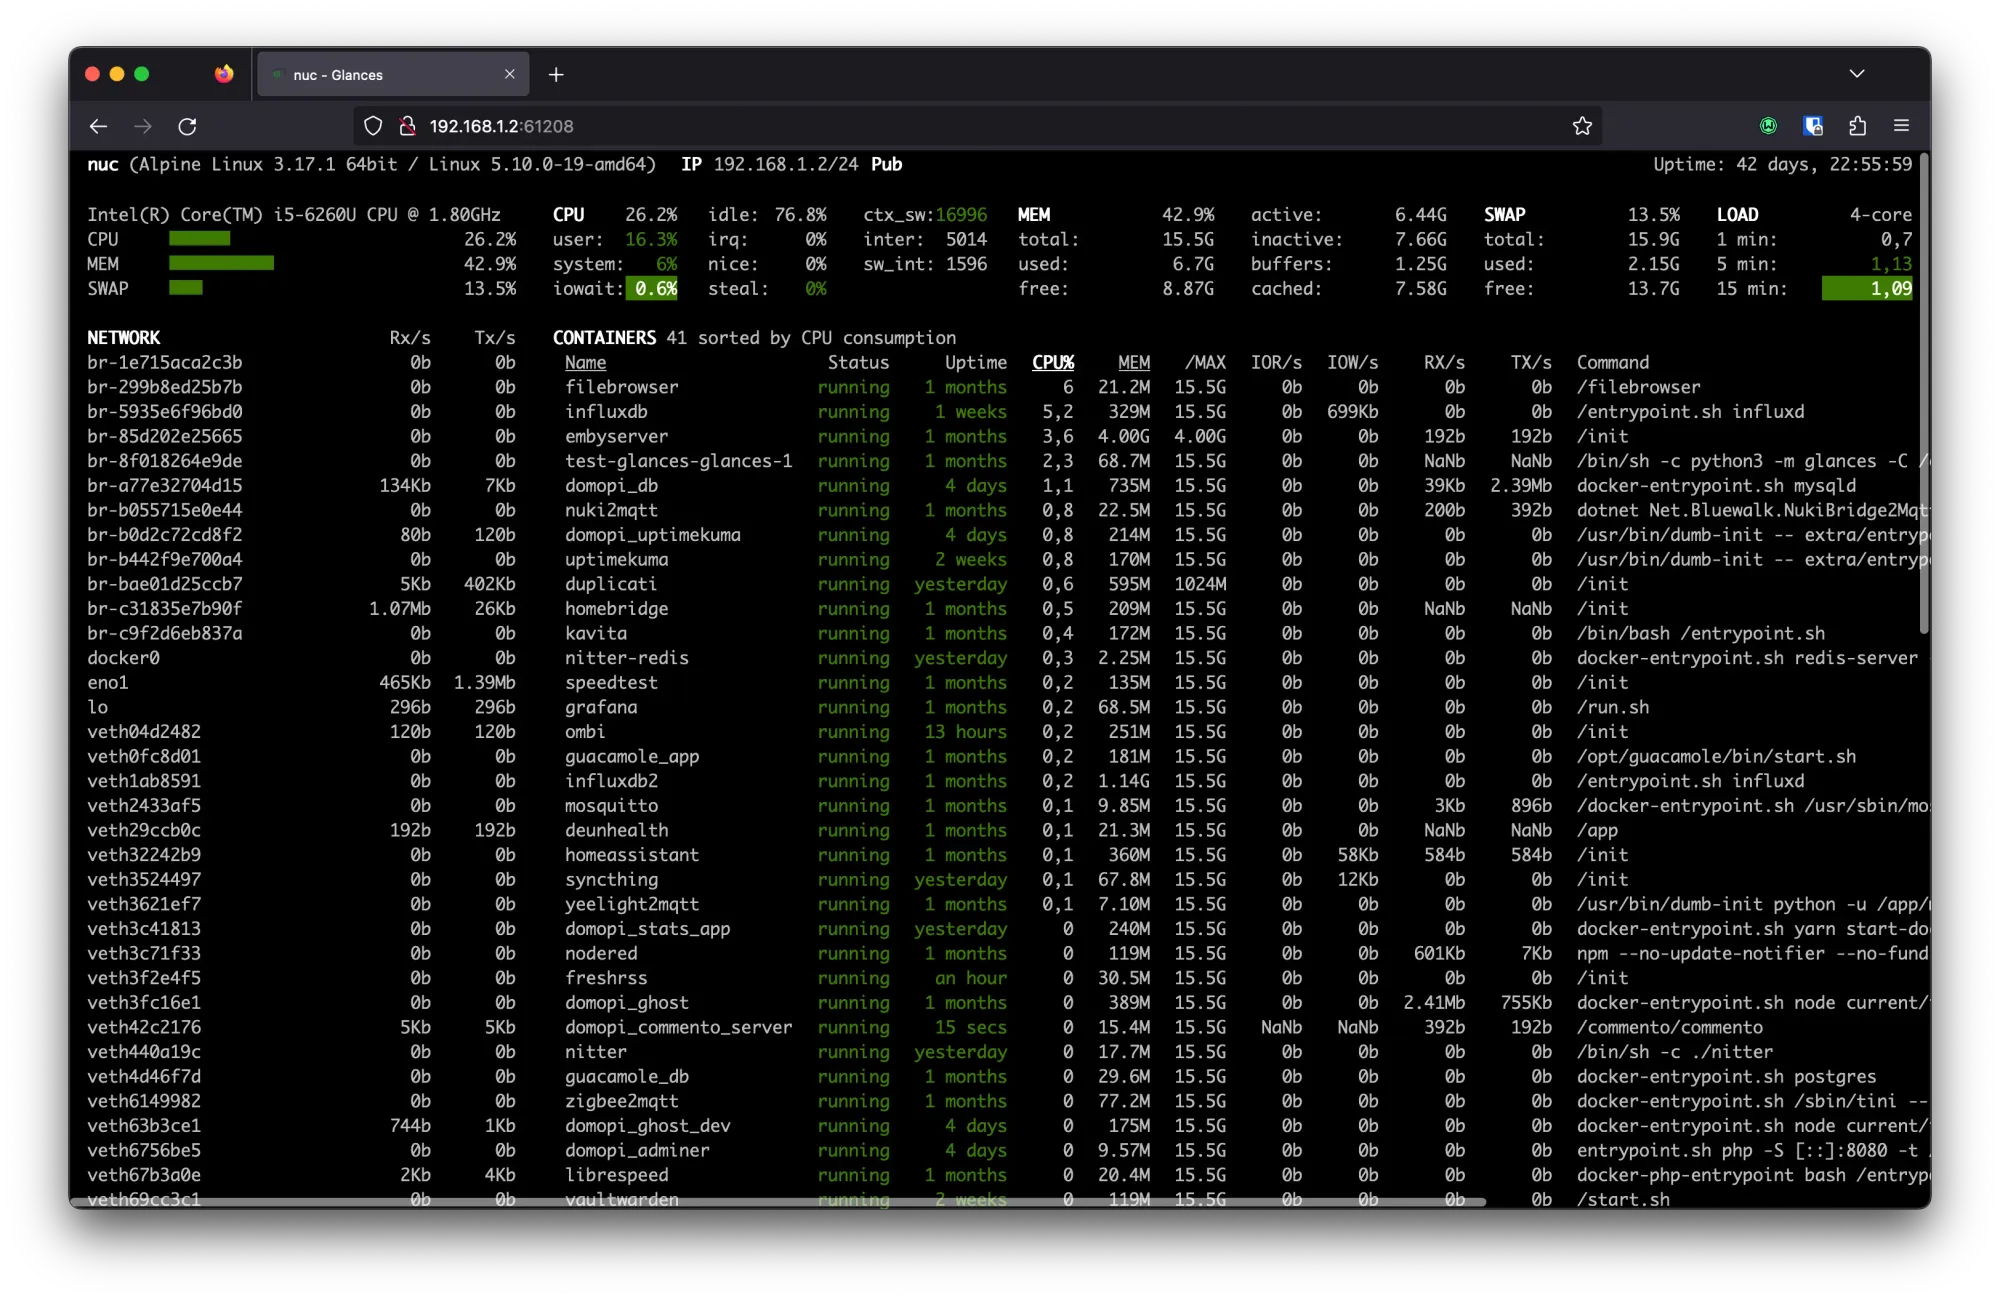Viewport: 2000px width, 1300px height.
Task: Reload the Glances page
Action: (x=187, y=126)
